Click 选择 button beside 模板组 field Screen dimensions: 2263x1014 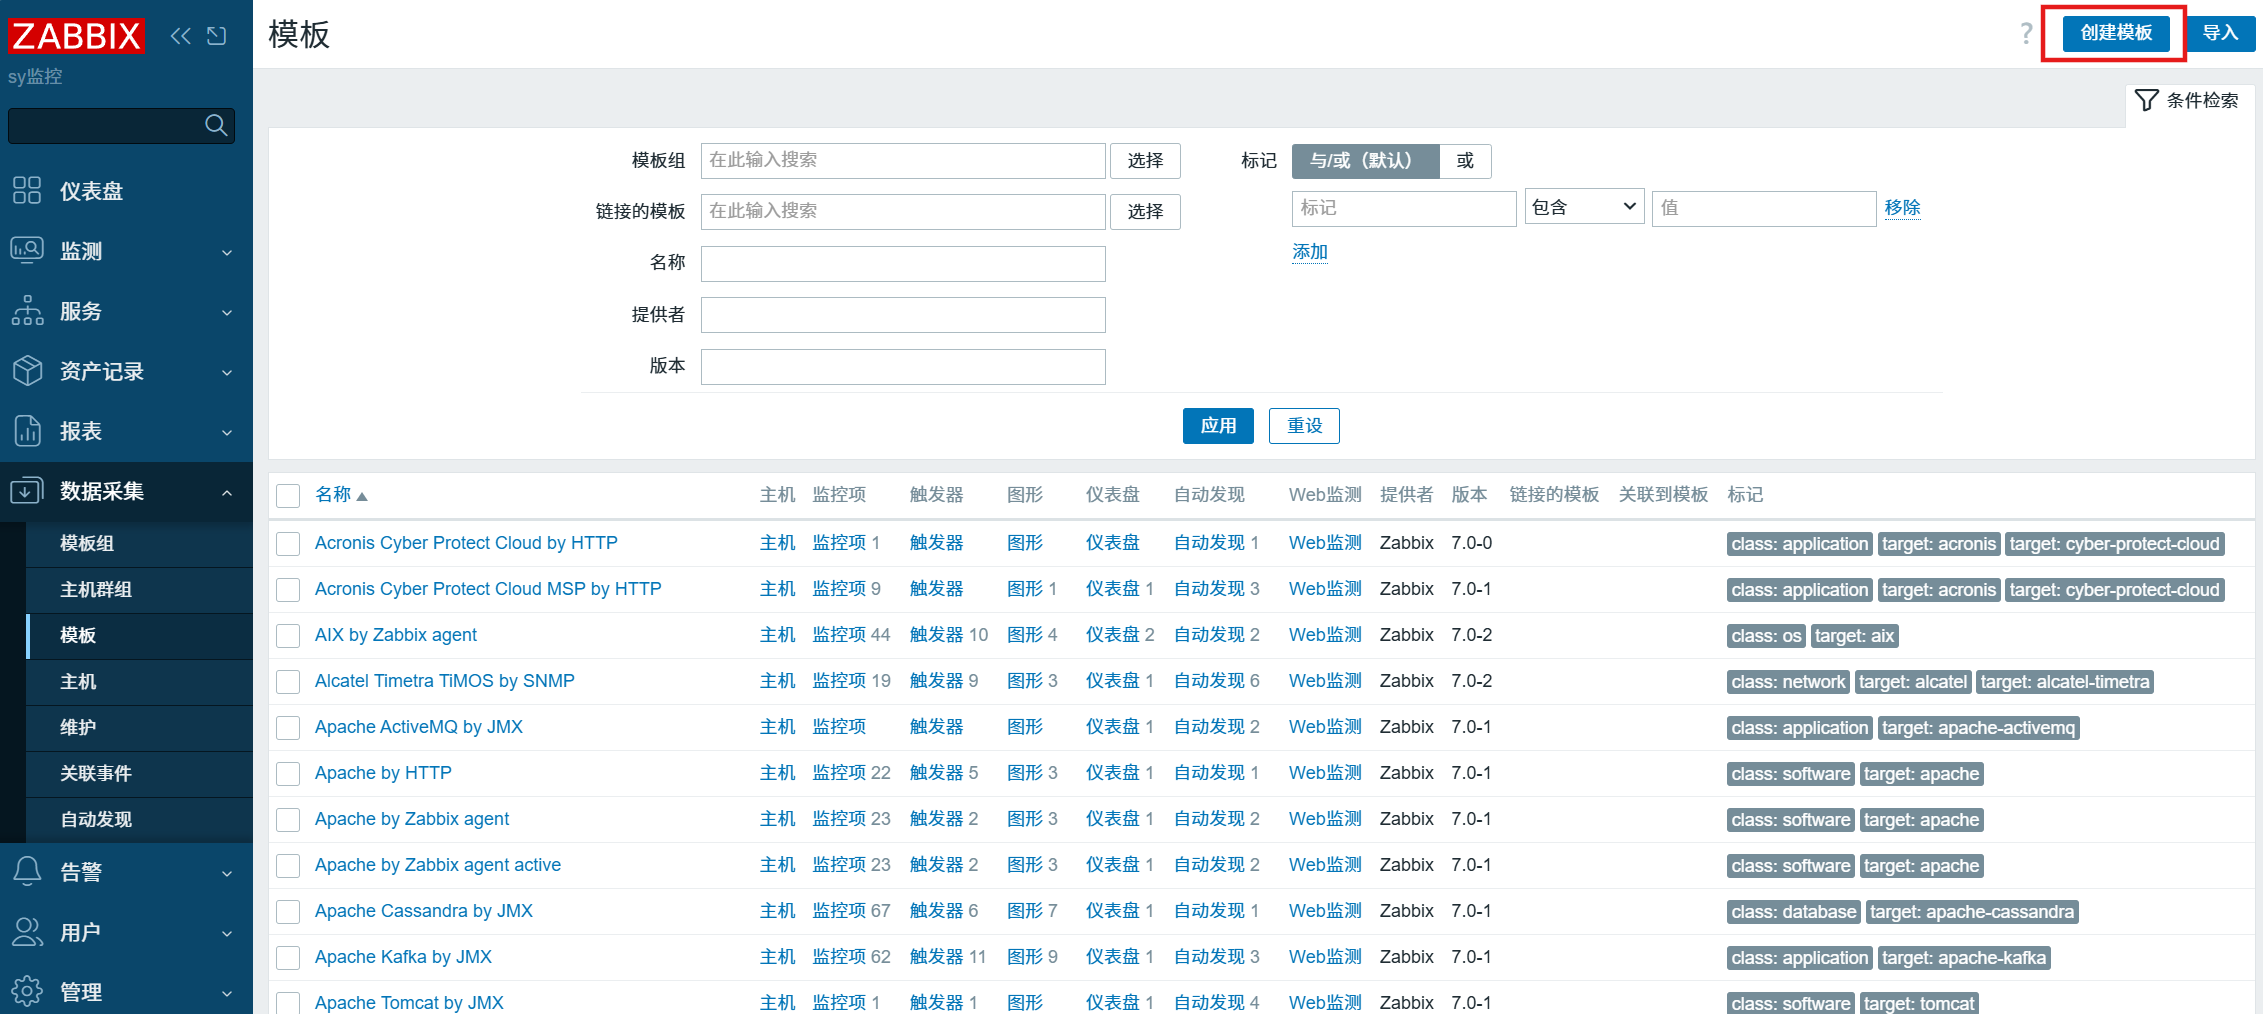pos(1145,161)
